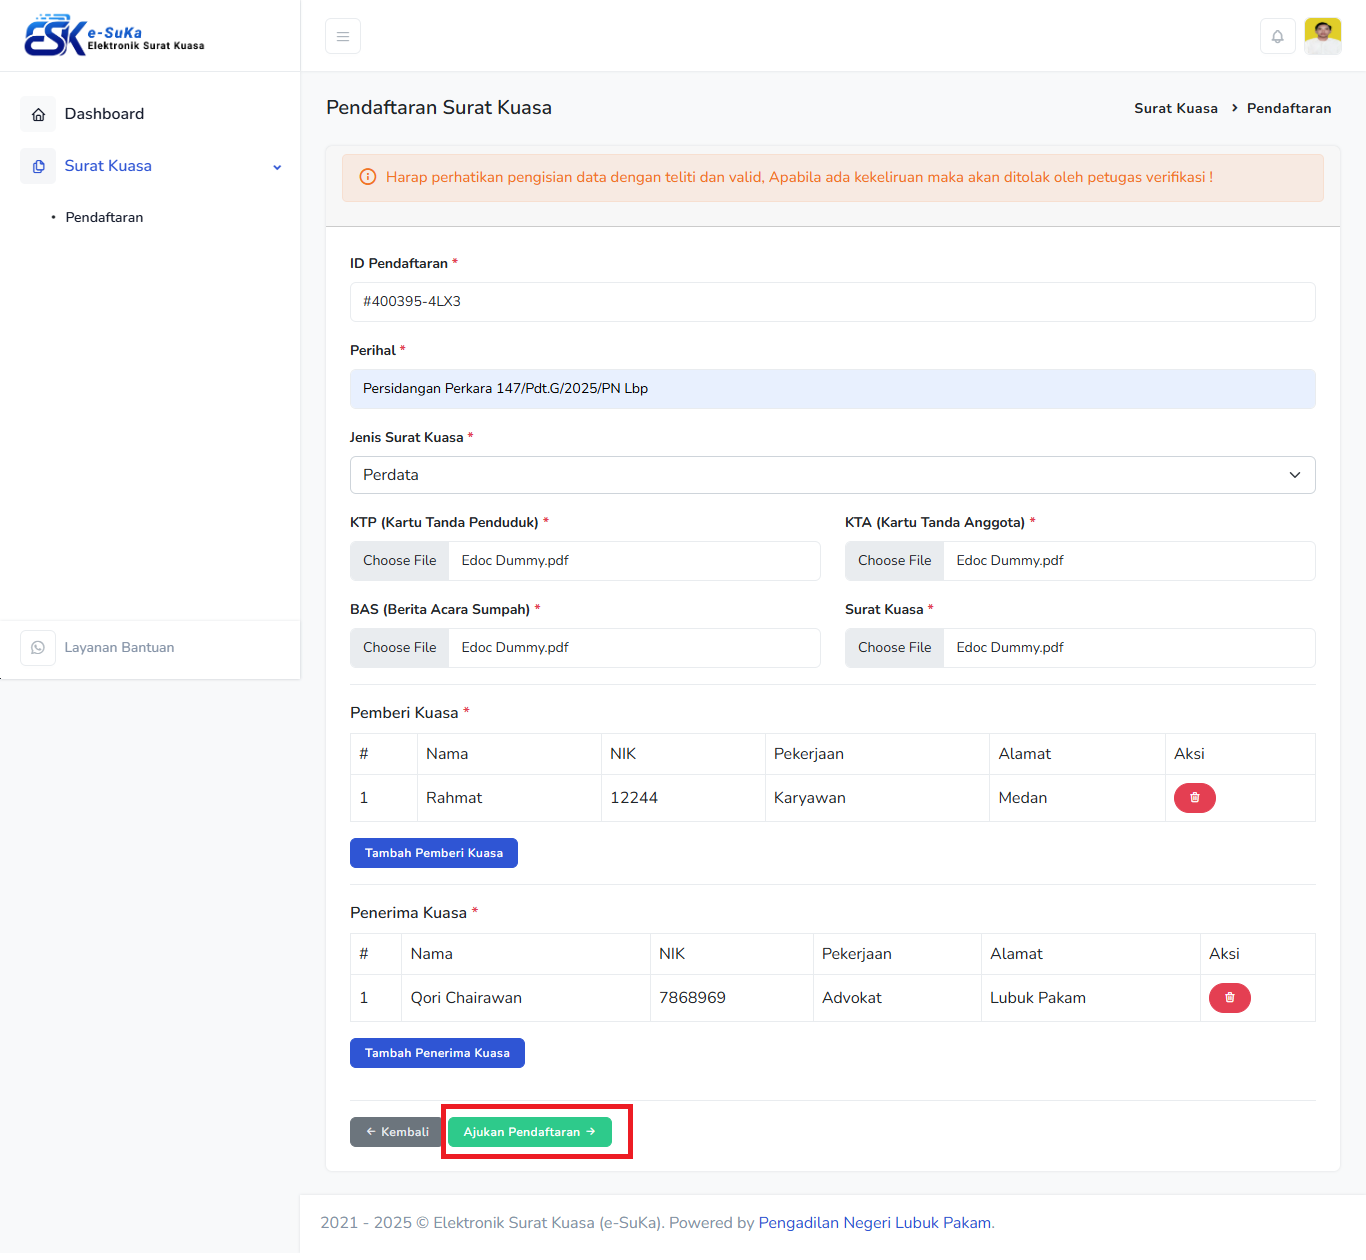Open Dashboard from the sidebar
The height and width of the screenshot is (1260, 1366).
104,114
